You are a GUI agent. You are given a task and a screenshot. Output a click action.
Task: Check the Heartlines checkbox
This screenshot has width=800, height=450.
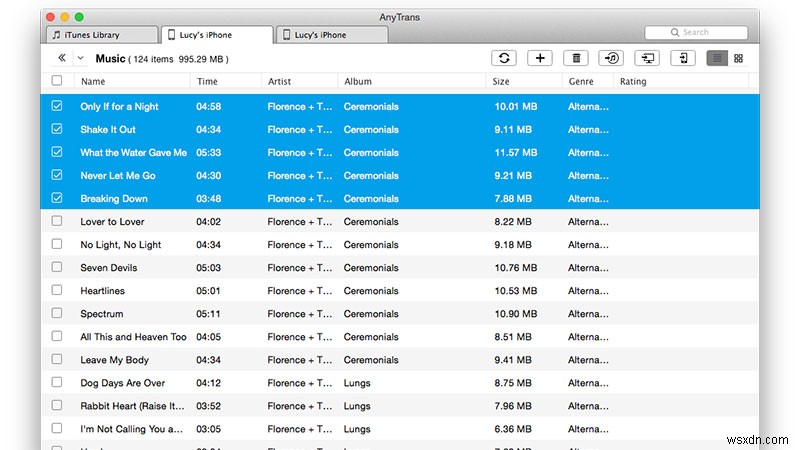click(x=57, y=290)
